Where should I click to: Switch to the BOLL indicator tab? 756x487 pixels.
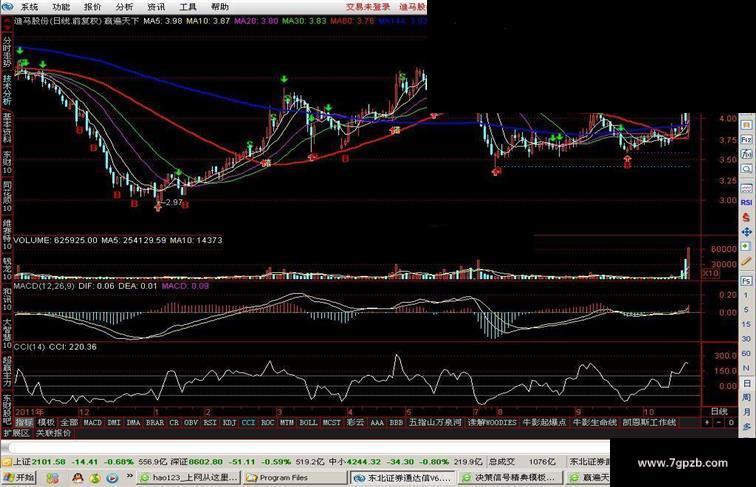coord(308,422)
